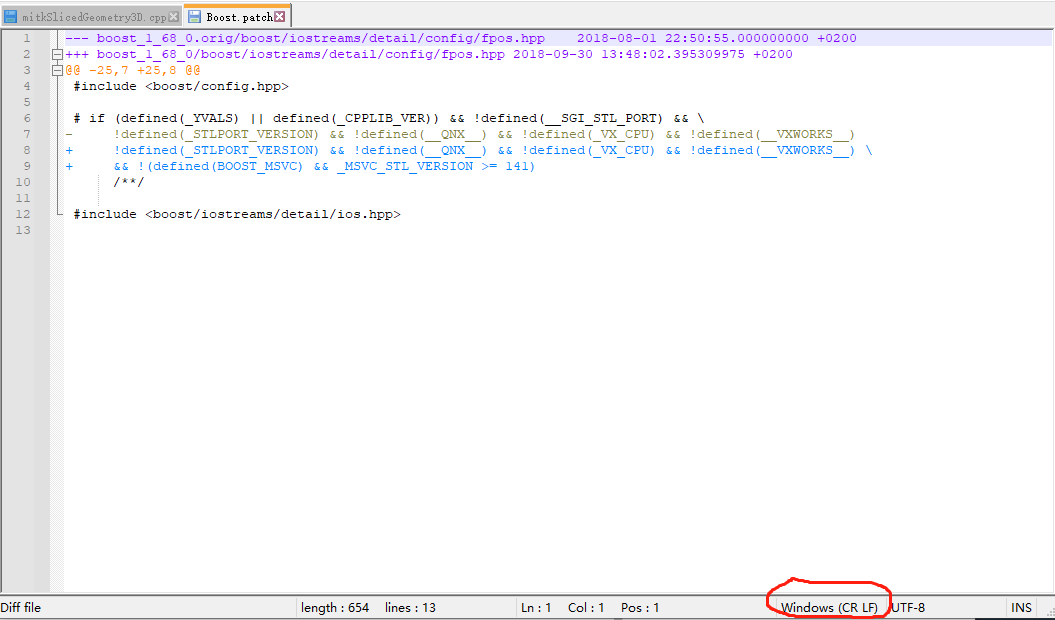Click the /**/ comment on line 10

coord(127,181)
